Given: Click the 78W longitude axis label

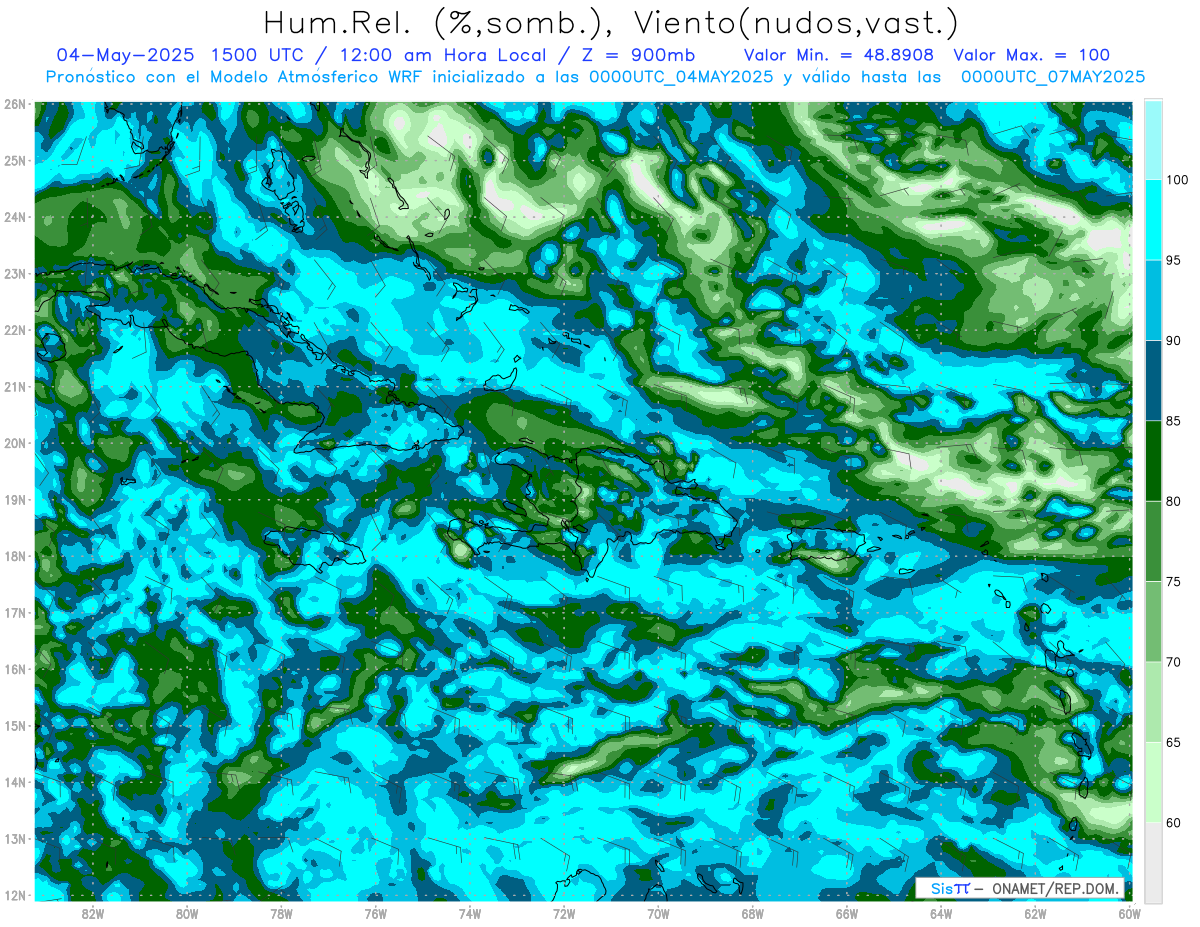Looking at the screenshot, I should click(x=281, y=914).
